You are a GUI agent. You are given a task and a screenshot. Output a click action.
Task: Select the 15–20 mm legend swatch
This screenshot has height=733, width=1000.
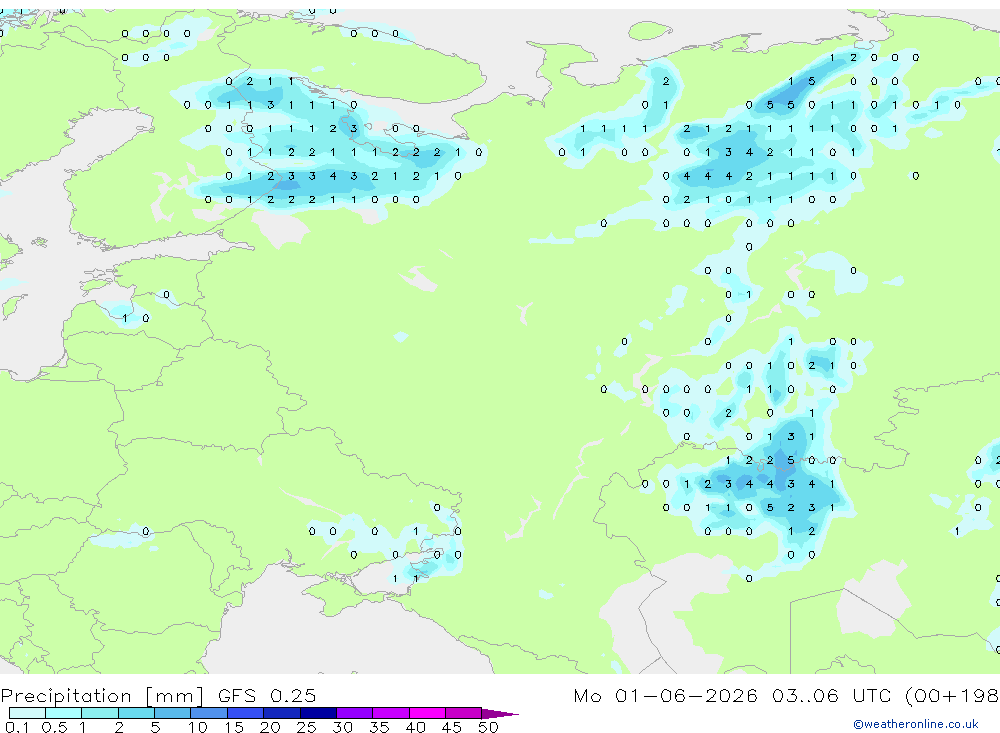pyautogui.click(x=246, y=713)
